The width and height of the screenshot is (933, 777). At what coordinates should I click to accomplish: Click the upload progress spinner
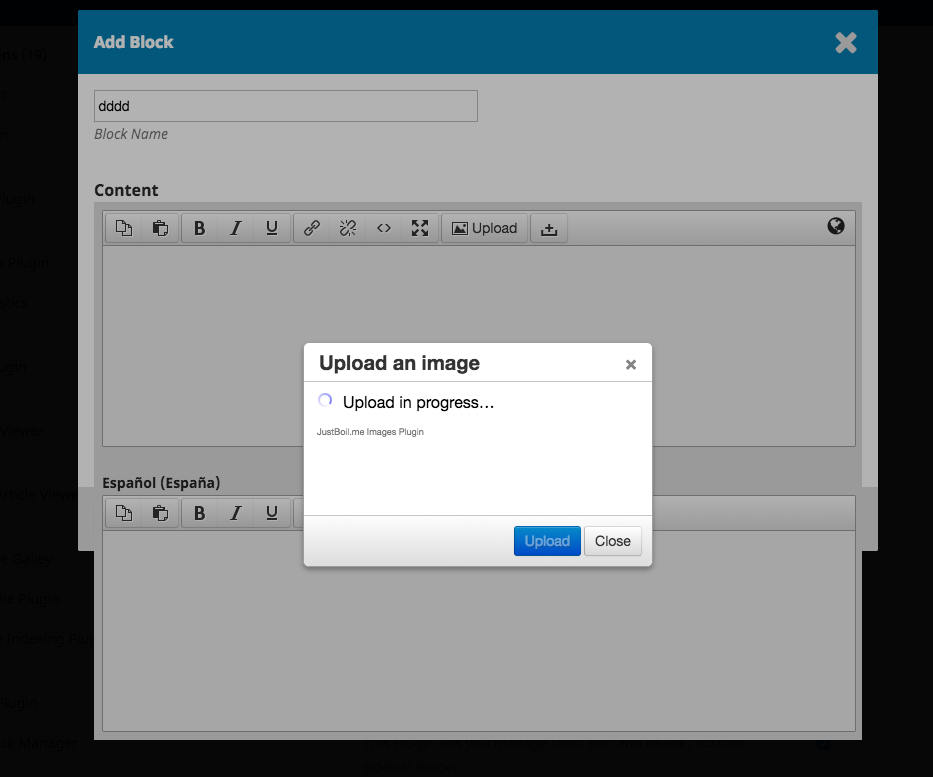pyautogui.click(x=324, y=400)
